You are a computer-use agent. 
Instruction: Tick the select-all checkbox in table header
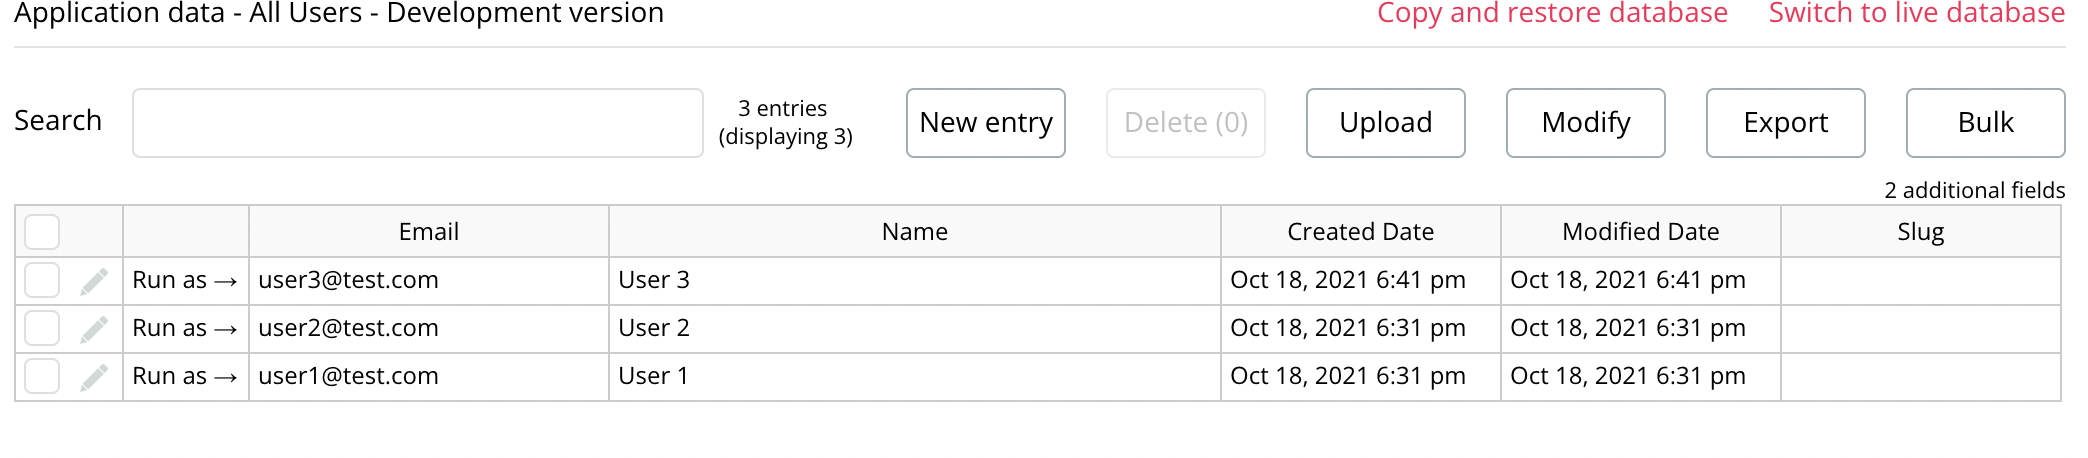pos(42,232)
